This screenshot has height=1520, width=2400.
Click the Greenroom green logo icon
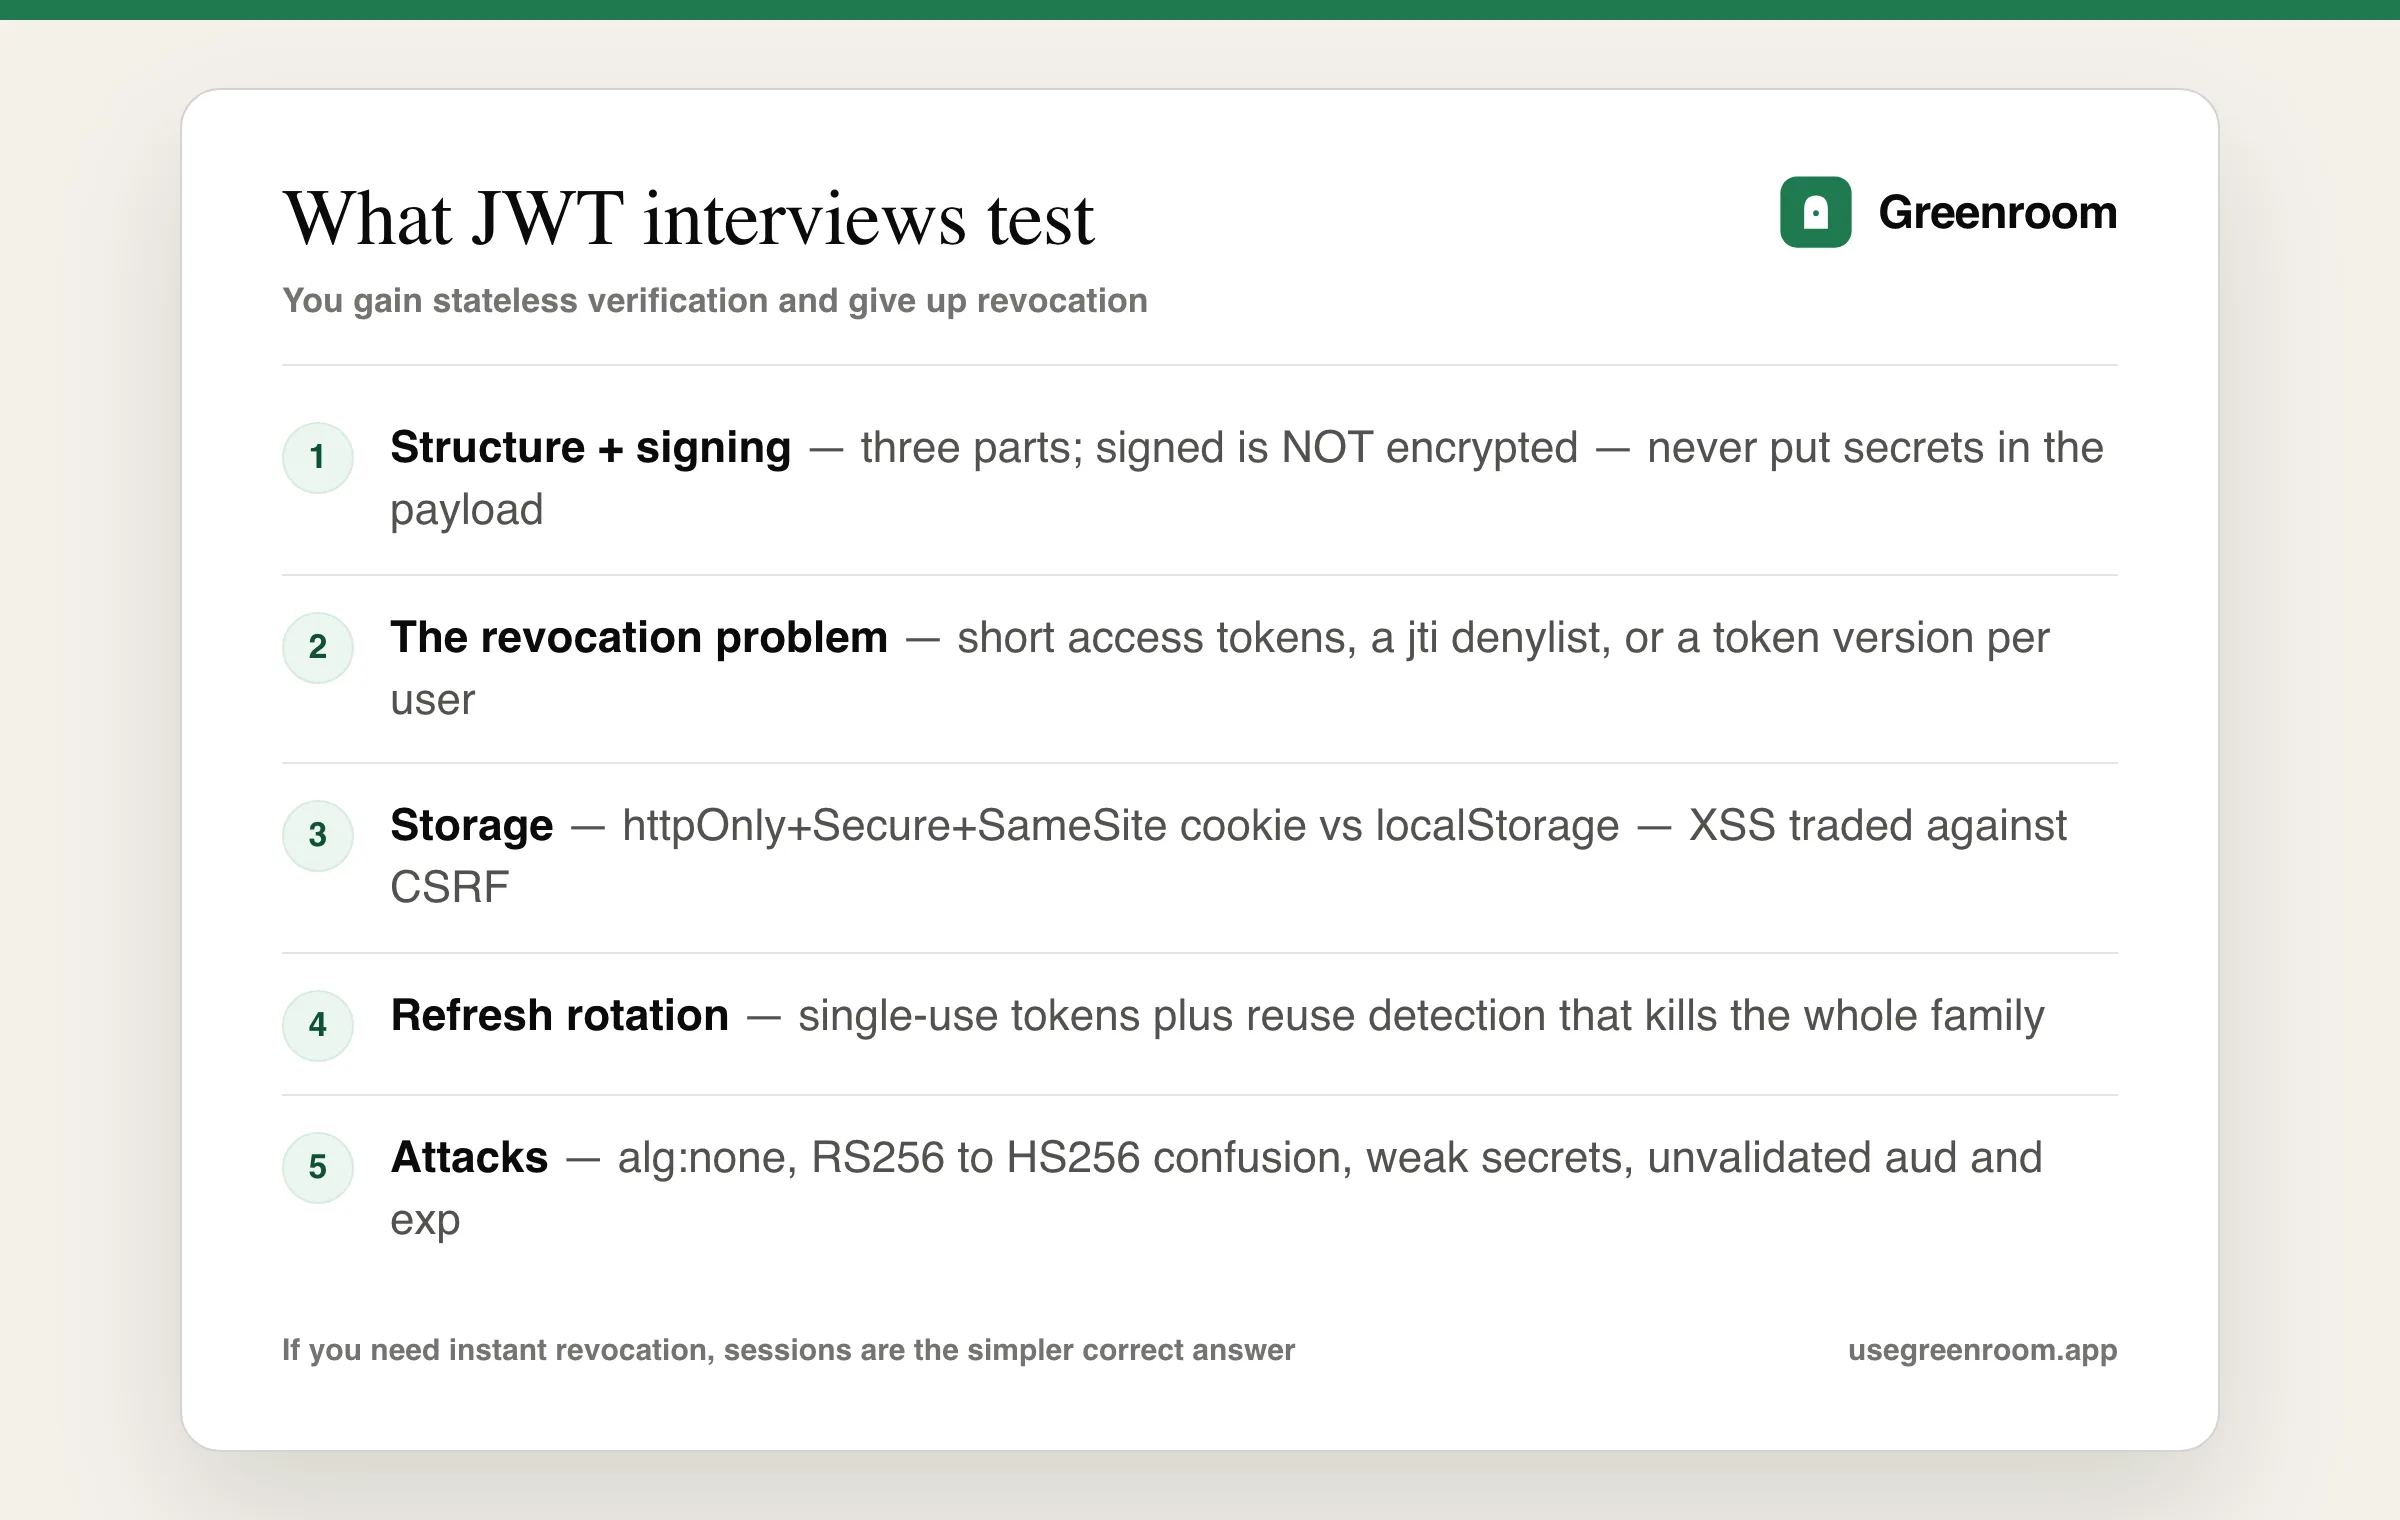[x=1815, y=212]
